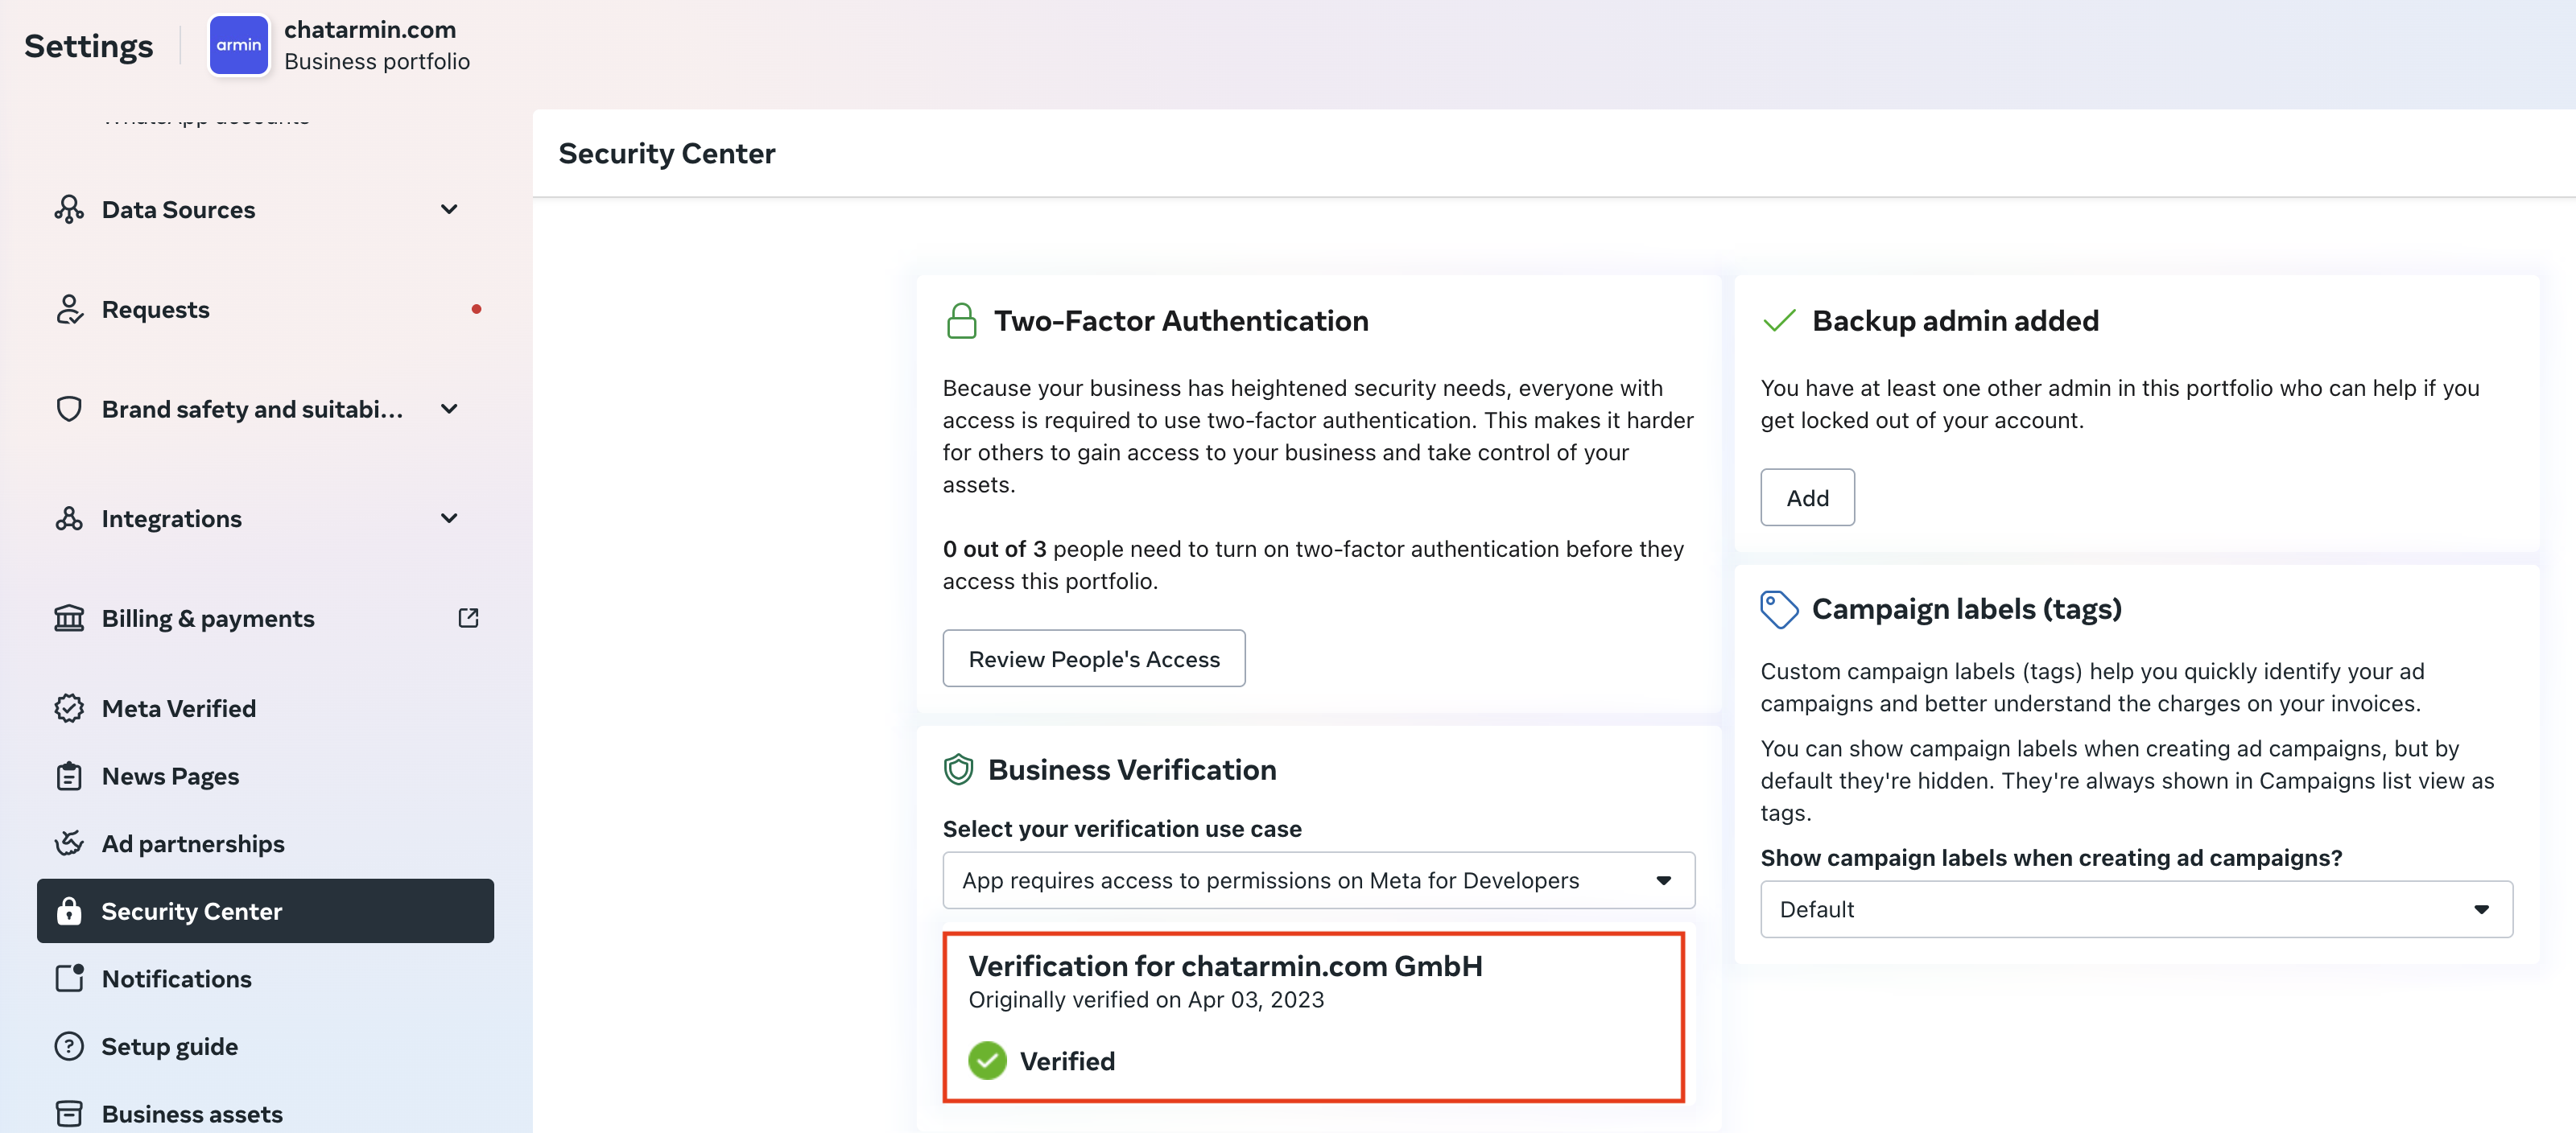2576x1133 pixels.
Task: Click the Setup guide question mark icon
Action: (69, 1046)
